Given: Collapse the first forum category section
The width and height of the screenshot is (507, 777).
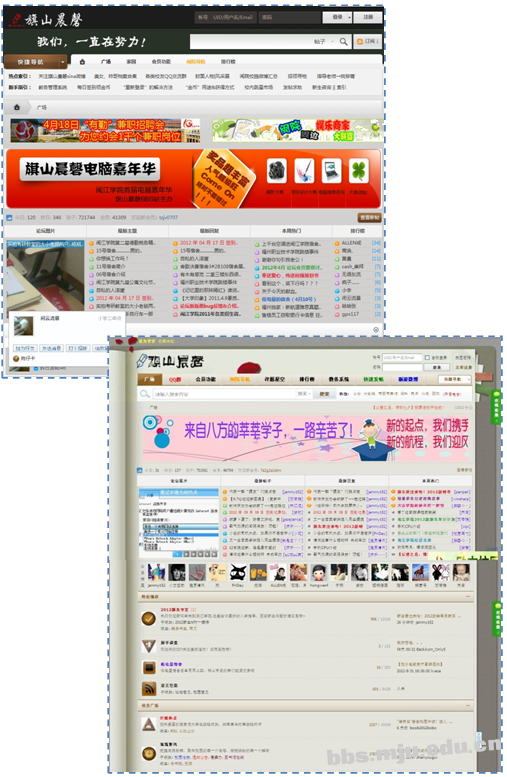Looking at the screenshot, I should (468, 597).
